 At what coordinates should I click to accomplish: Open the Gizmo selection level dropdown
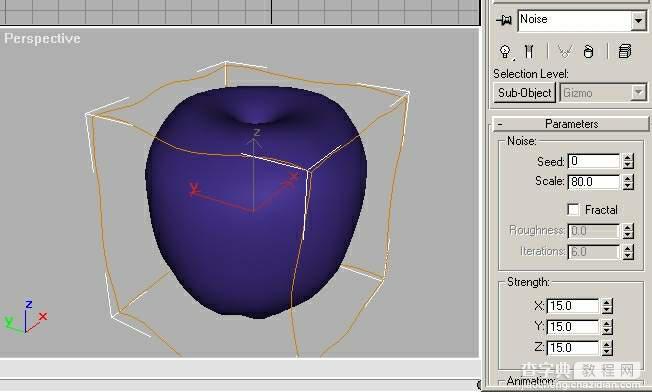coord(638,92)
